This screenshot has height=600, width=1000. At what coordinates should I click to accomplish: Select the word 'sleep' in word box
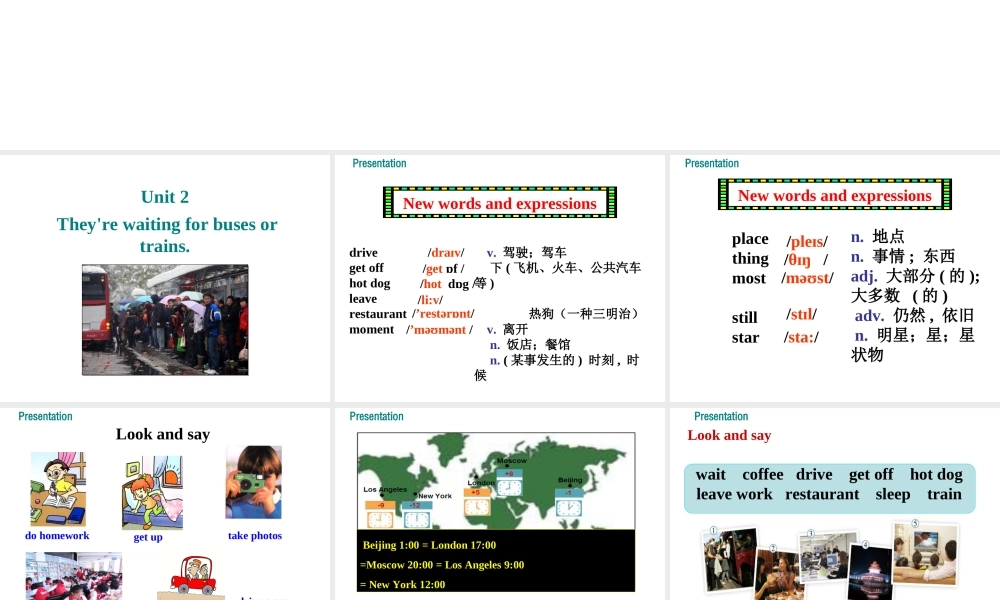pyautogui.click(x=893, y=495)
